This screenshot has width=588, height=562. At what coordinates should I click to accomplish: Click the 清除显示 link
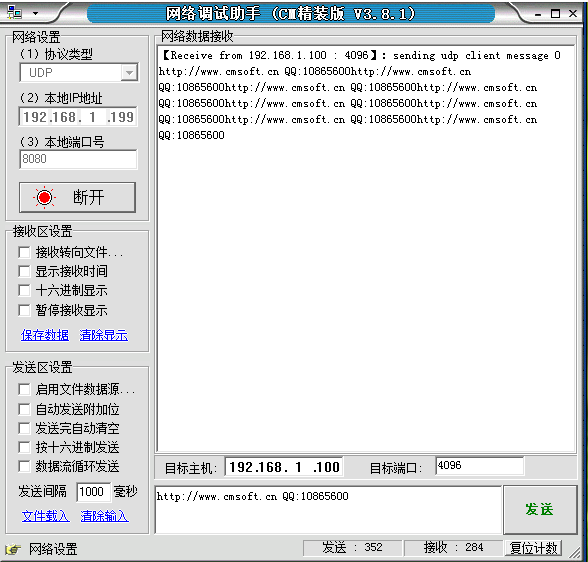tap(104, 335)
